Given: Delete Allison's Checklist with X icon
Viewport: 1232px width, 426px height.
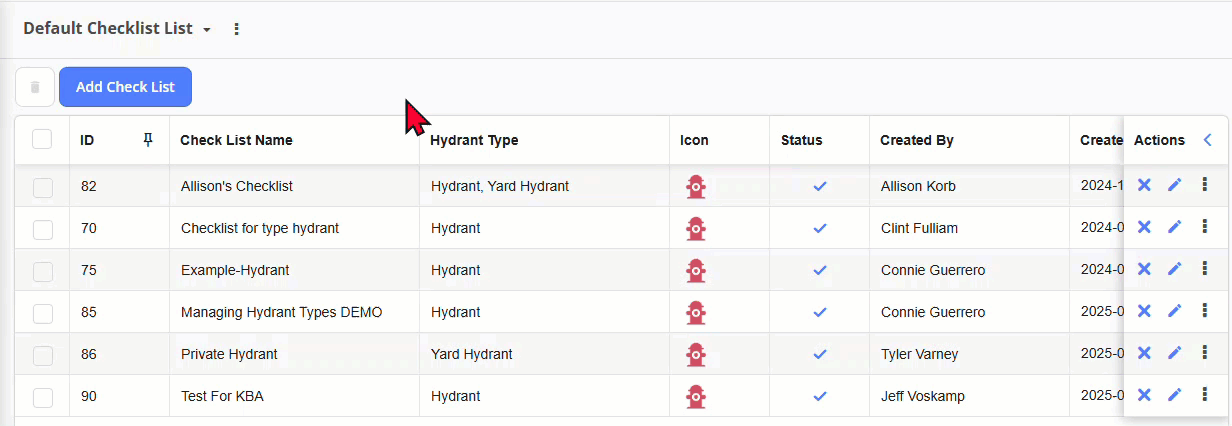Looking at the screenshot, I should click(1144, 185).
